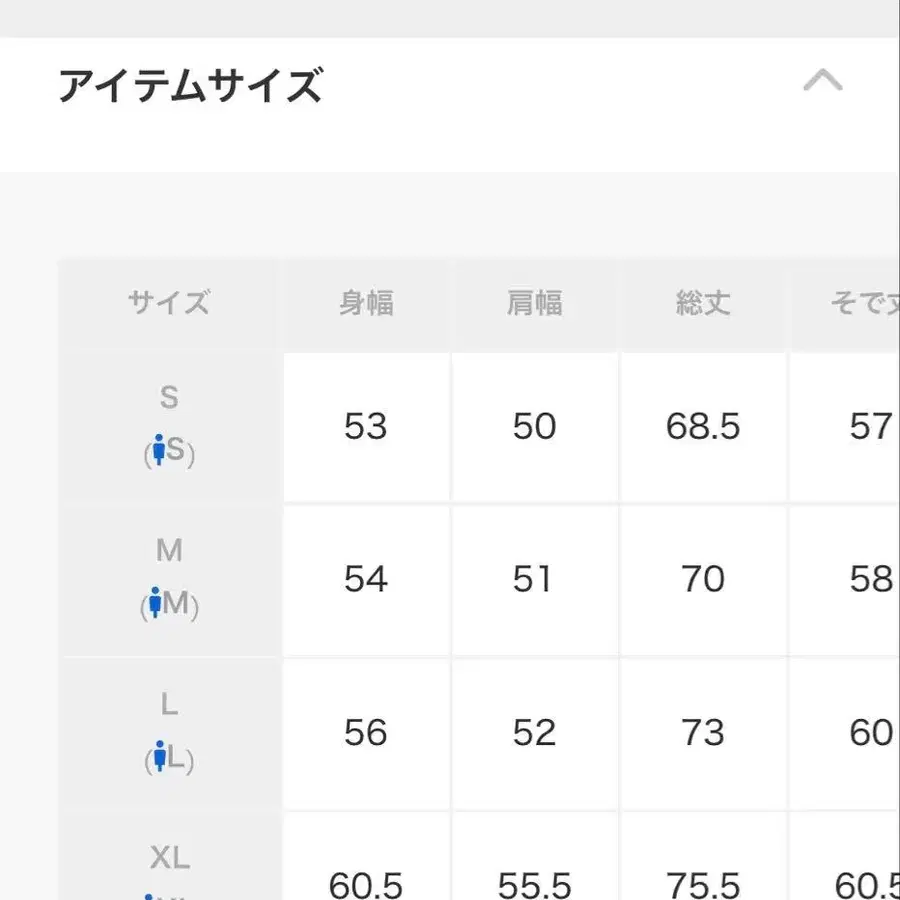
Task: Click the blue person icon beside size S
Action: (x=158, y=451)
